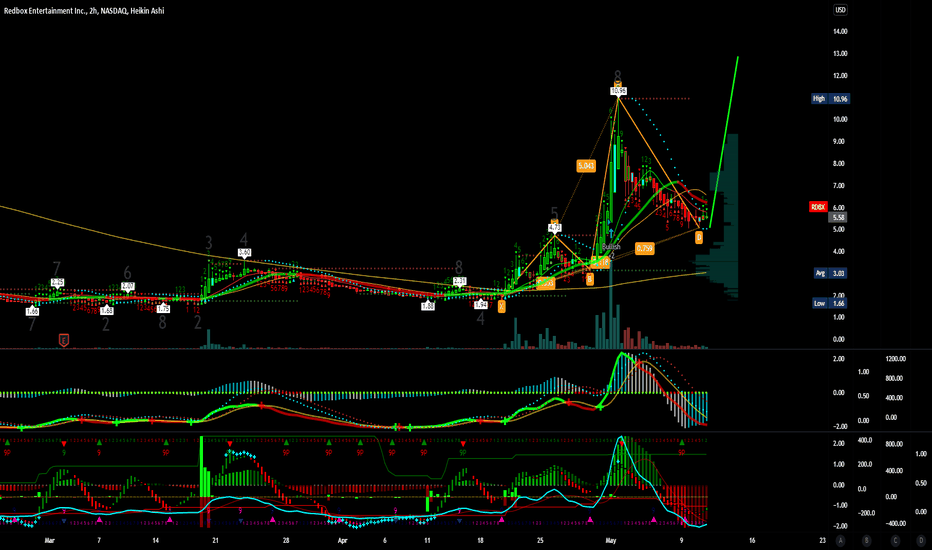Select the orange 0.759 ratio label
This screenshot has width=932, height=550.
coord(644,249)
